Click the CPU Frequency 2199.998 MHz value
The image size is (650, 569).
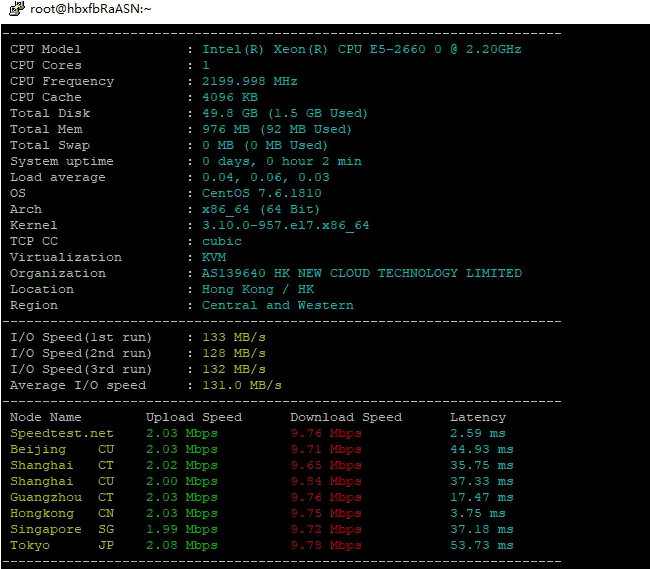pyautogui.click(x=249, y=81)
